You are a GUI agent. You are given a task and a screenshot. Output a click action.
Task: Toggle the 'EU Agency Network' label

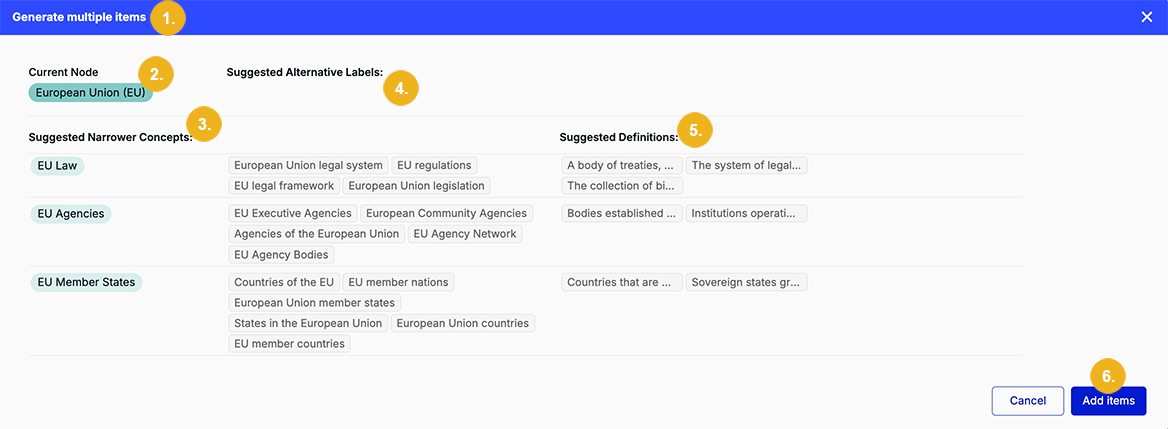[x=465, y=234]
